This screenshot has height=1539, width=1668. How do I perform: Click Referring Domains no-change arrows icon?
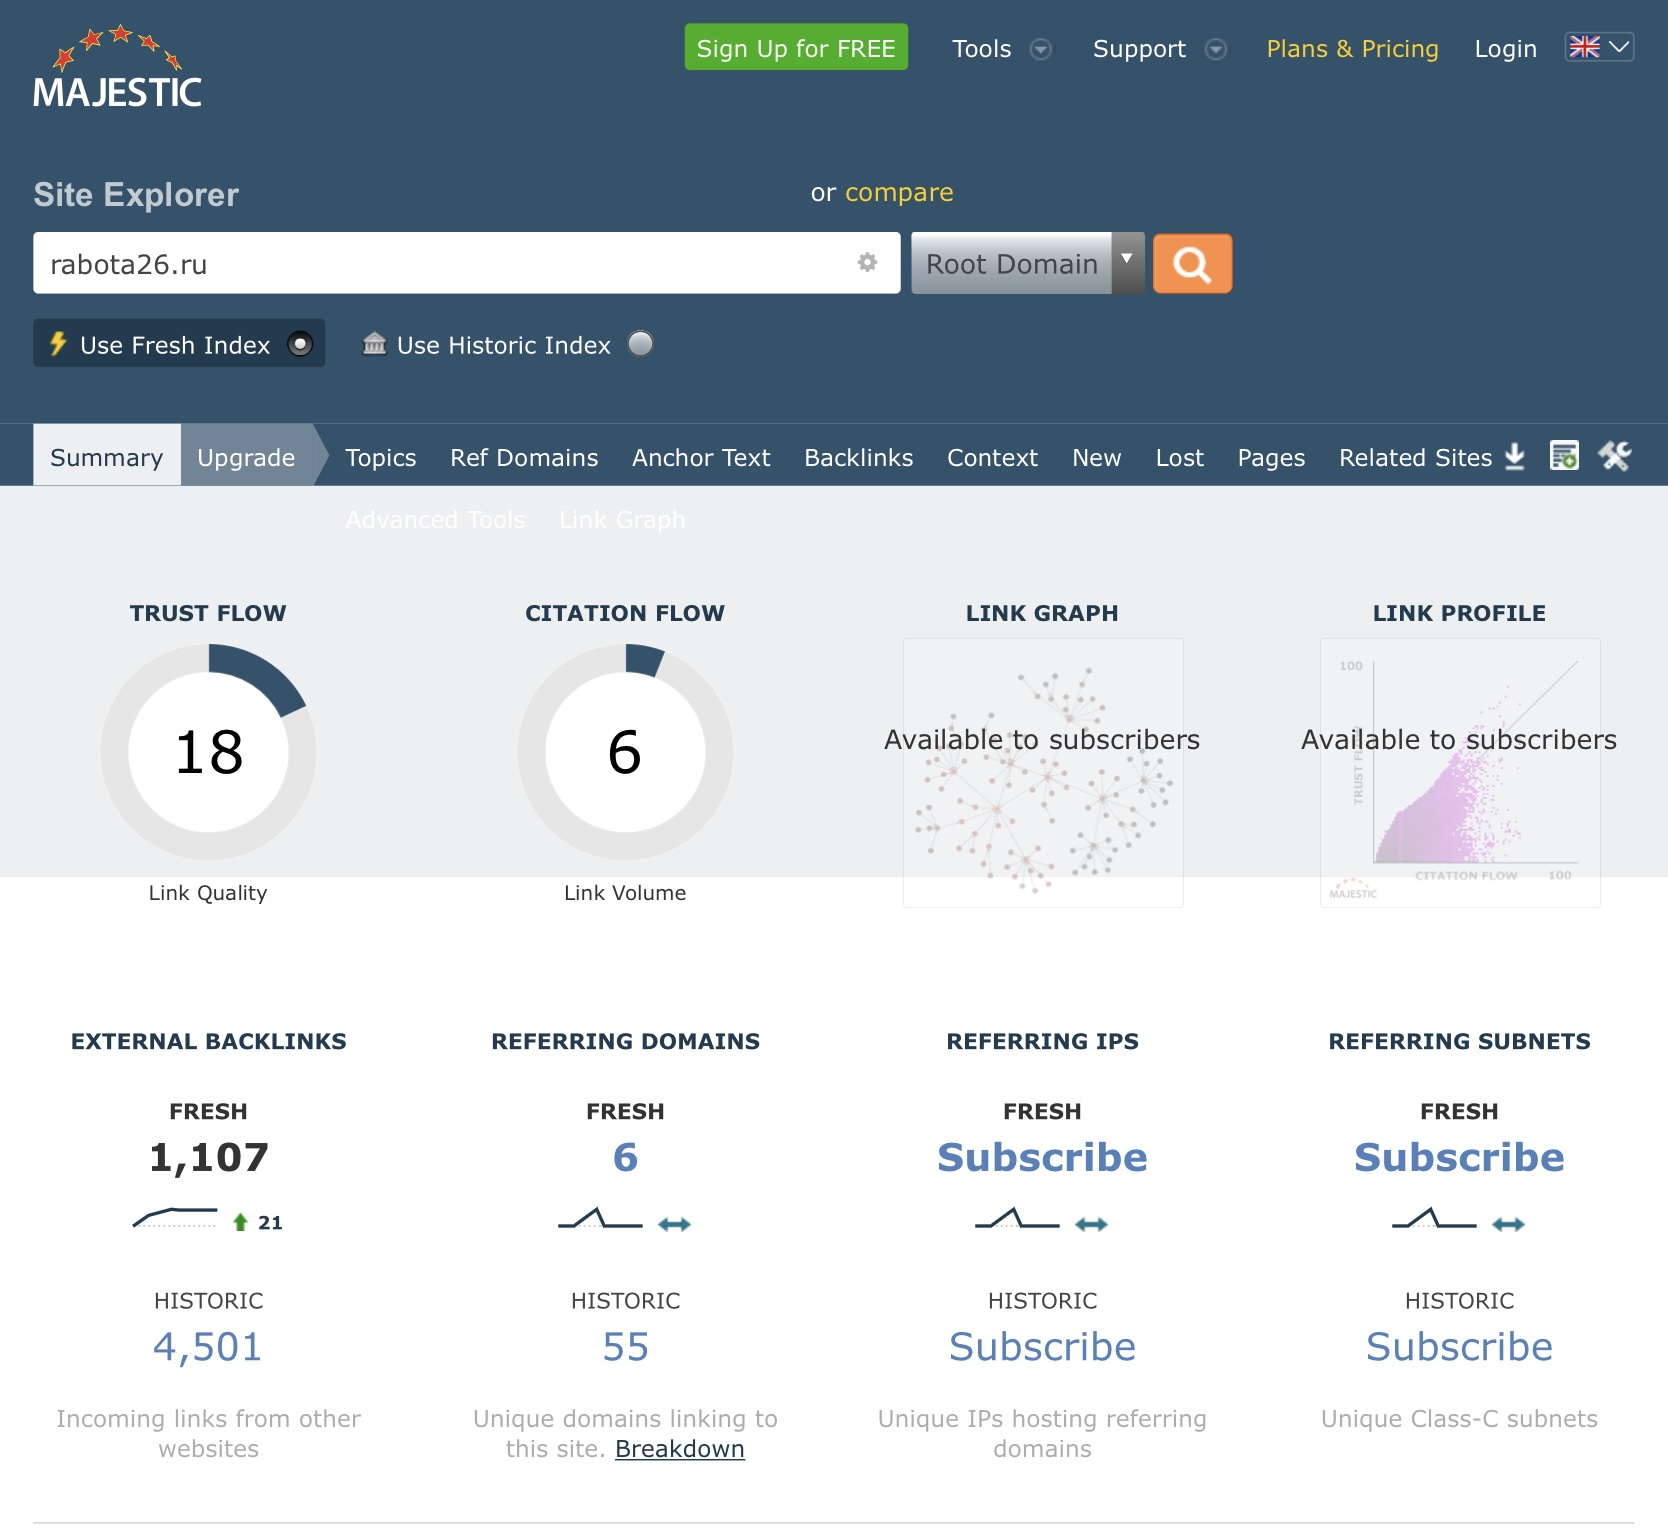675,1224
